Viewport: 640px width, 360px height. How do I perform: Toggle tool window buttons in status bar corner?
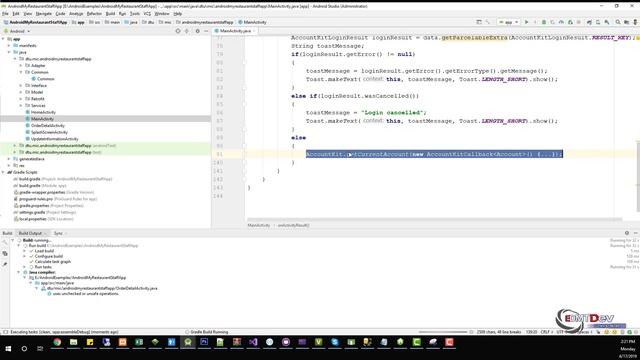[5, 332]
